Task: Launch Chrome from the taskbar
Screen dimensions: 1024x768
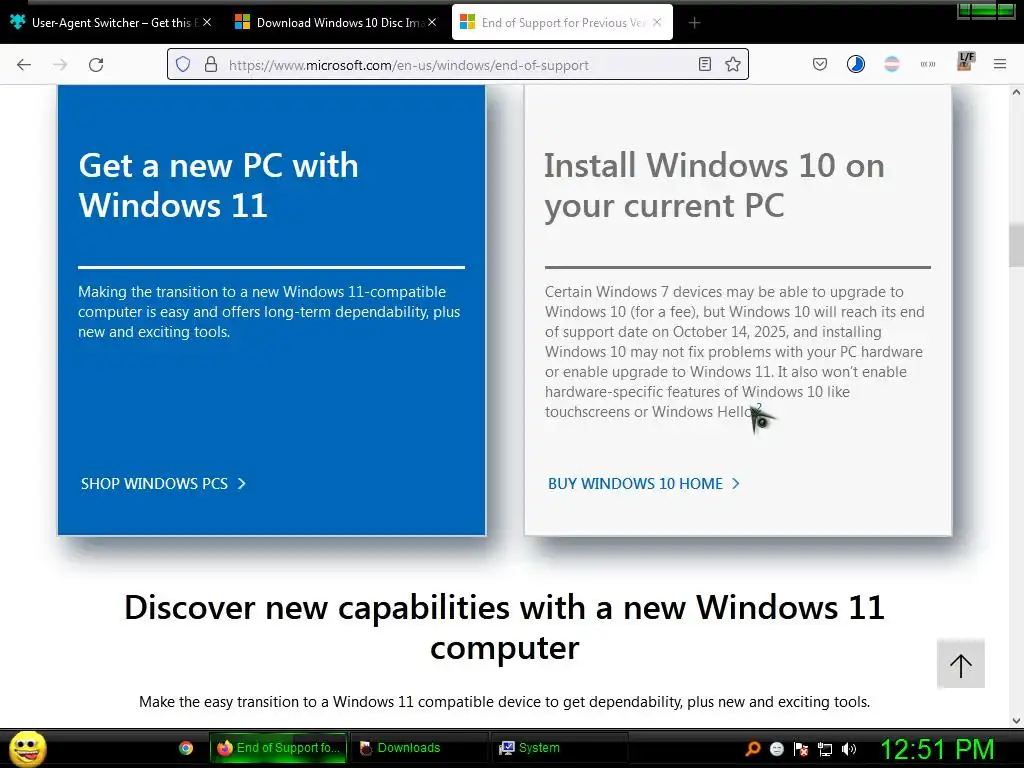Action: pos(186,748)
